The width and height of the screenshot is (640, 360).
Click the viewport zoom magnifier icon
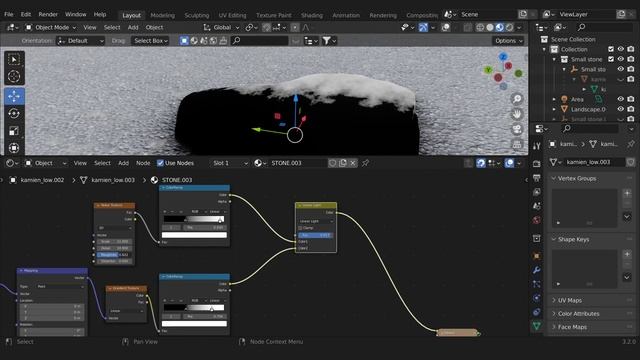(517, 99)
